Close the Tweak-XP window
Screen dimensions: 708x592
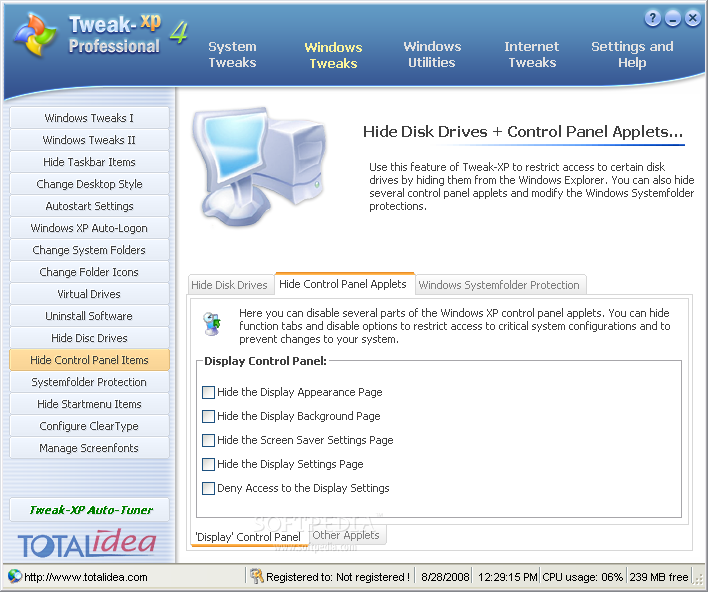click(x=693, y=19)
